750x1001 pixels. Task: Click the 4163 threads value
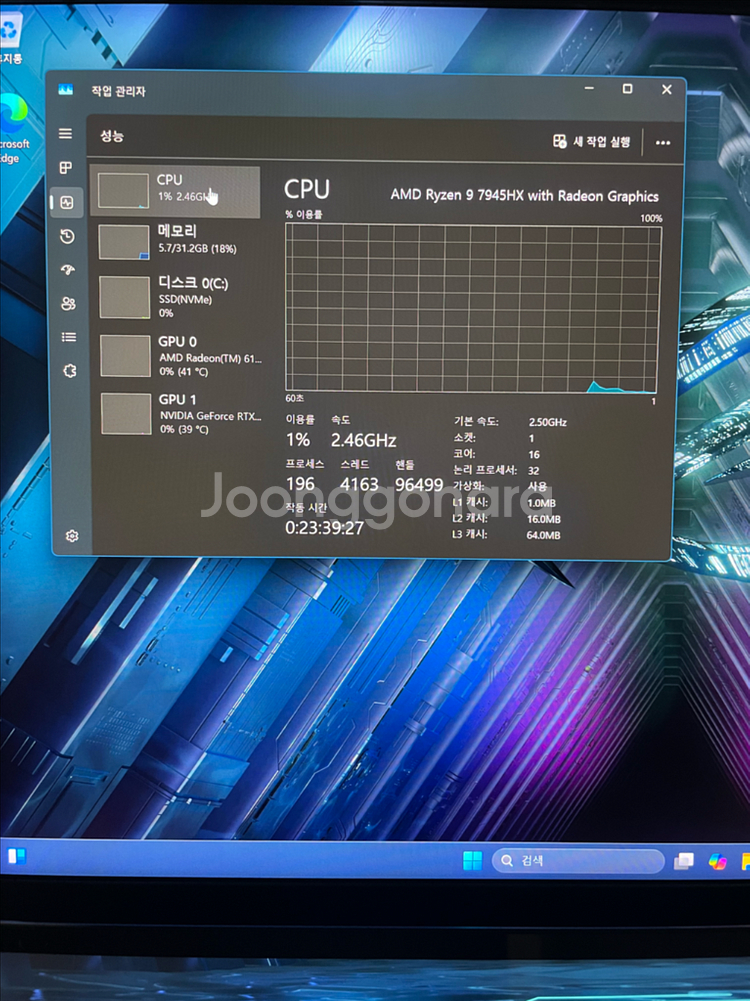pos(359,485)
